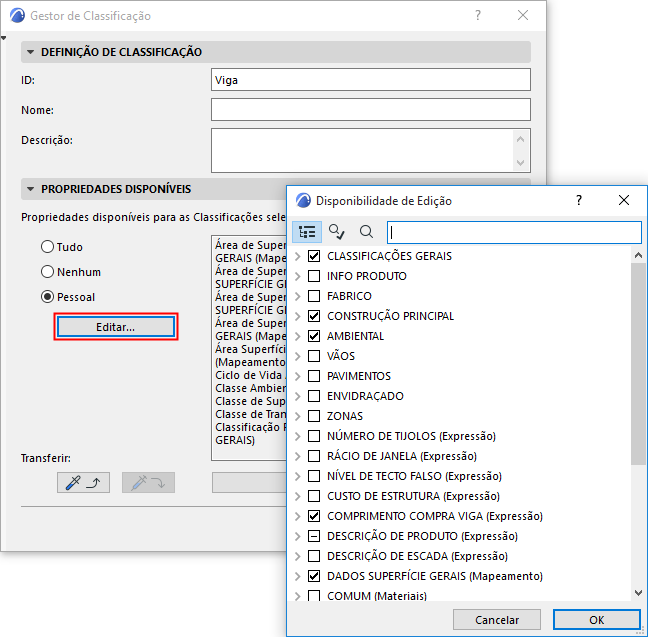Pick up properties with the eyedropper button
This screenshot has width=648, height=637.
(83, 482)
